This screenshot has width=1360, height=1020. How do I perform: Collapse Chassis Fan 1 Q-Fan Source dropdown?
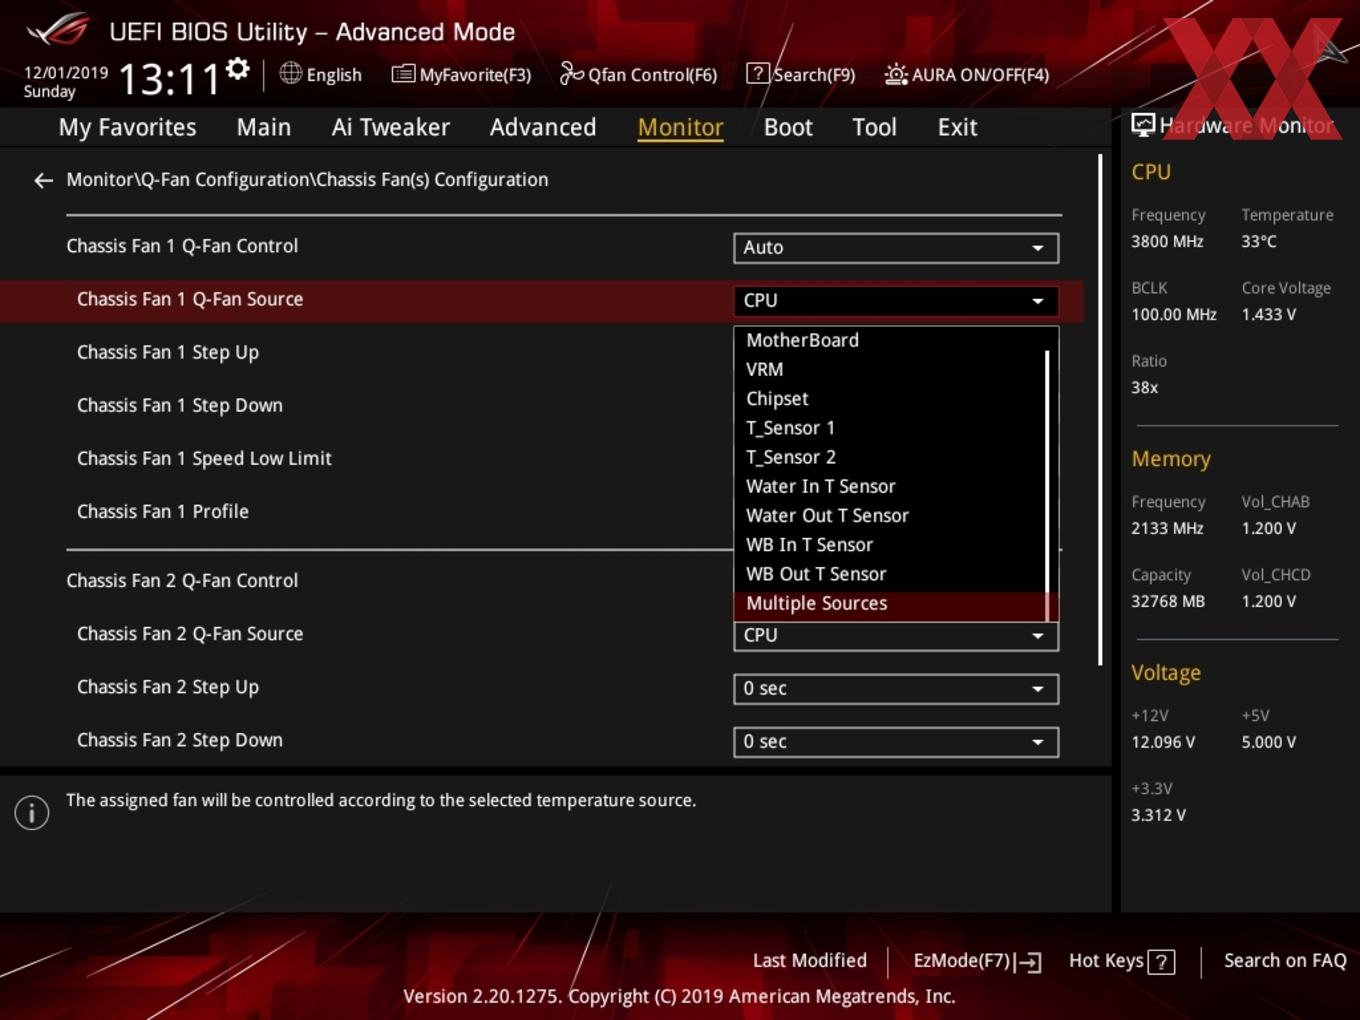[896, 300]
